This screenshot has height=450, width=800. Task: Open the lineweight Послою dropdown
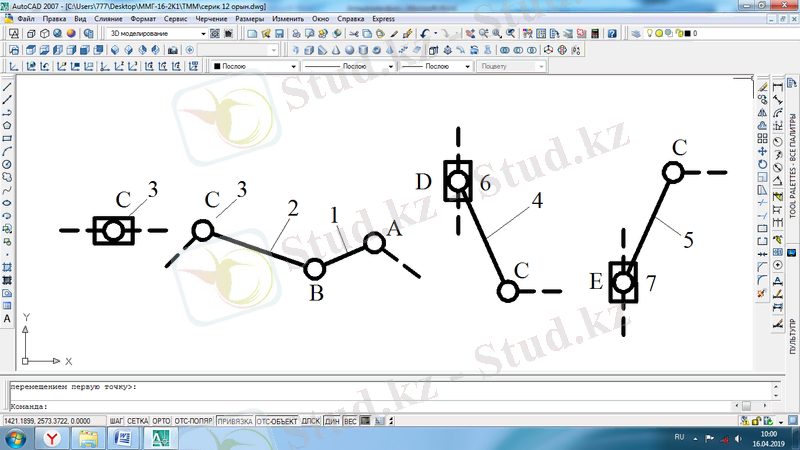pos(467,66)
